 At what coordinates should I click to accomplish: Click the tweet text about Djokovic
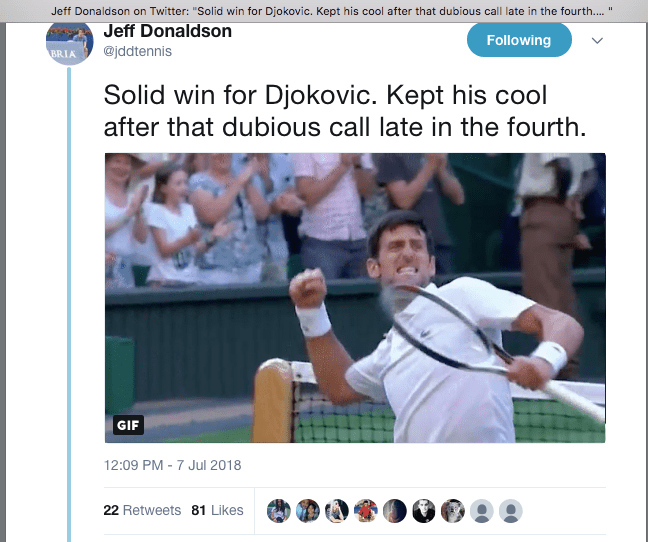click(x=345, y=111)
